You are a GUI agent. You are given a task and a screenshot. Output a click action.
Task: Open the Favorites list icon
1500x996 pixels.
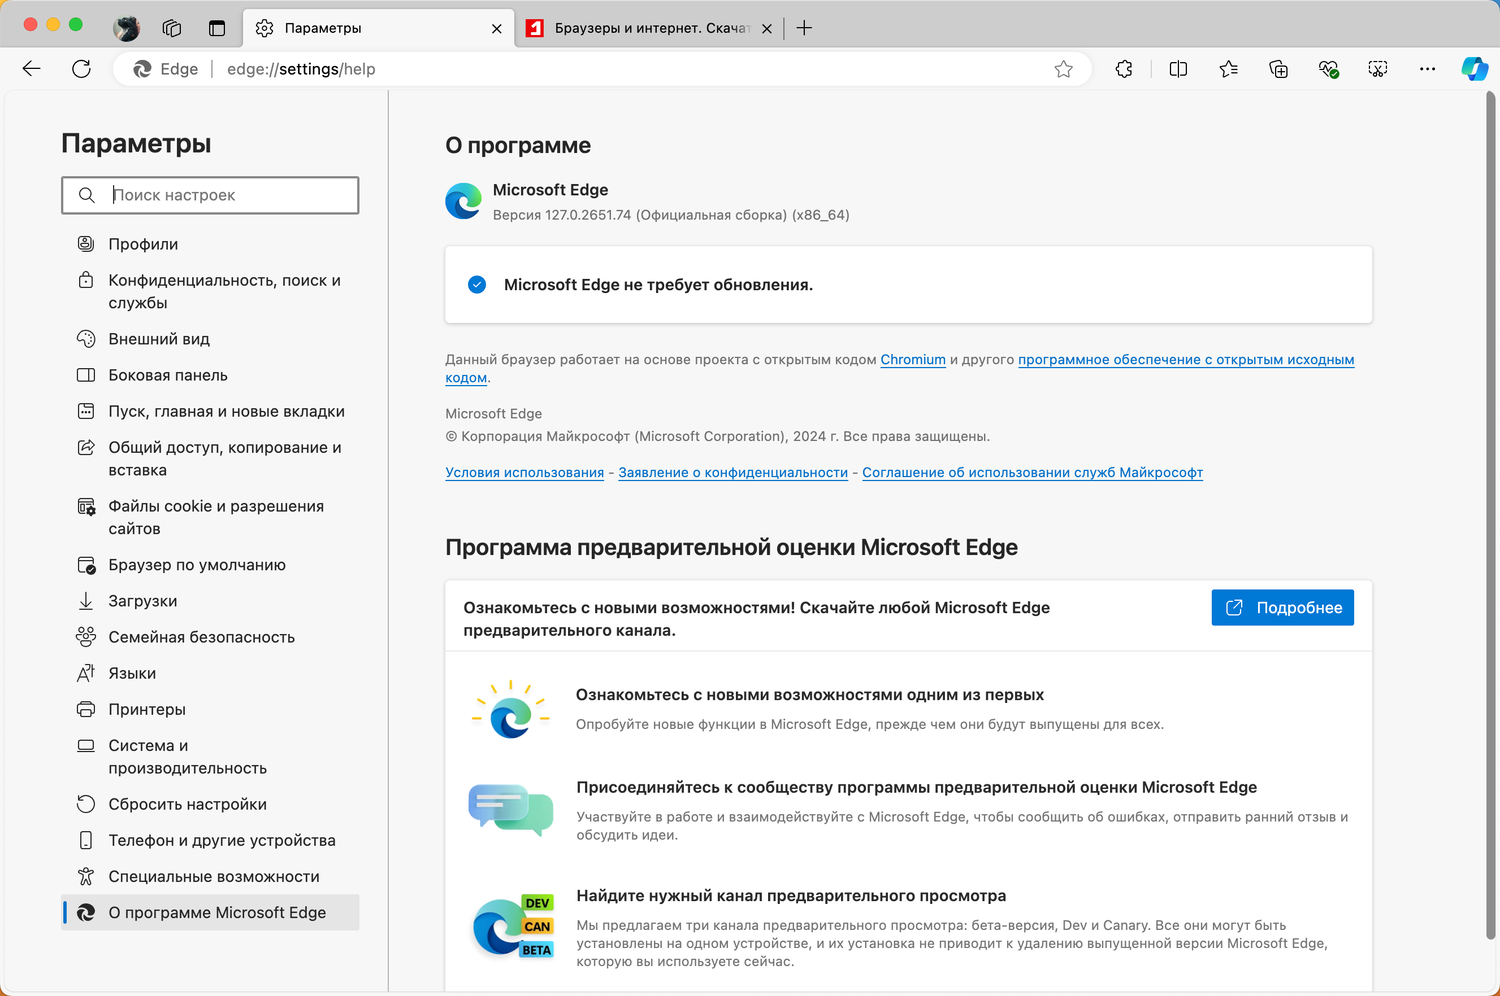click(1228, 69)
